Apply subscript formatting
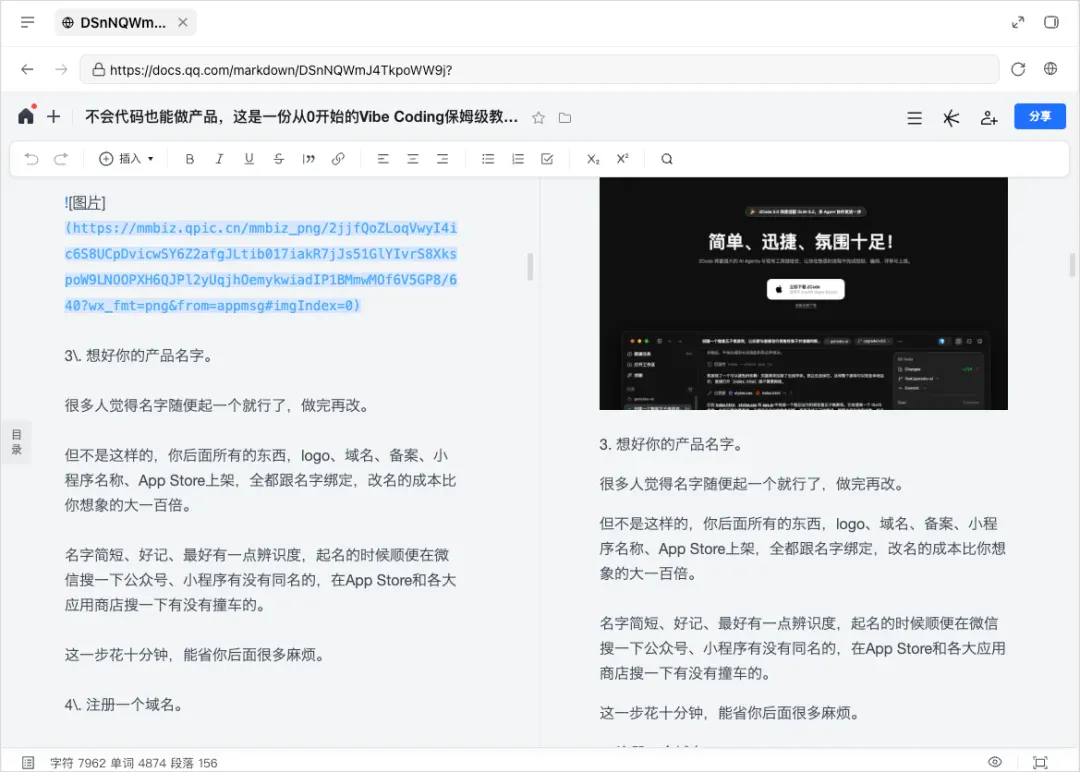The height and width of the screenshot is (772, 1080). pos(593,159)
